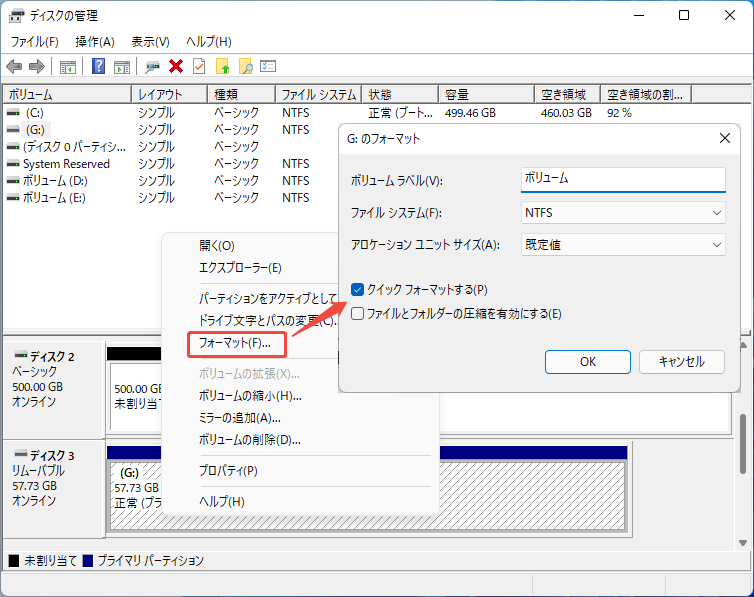Screen dimensions: 754x597
Task: Select ボリュームの縮小(H)... menu entry
Action: coord(250,396)
